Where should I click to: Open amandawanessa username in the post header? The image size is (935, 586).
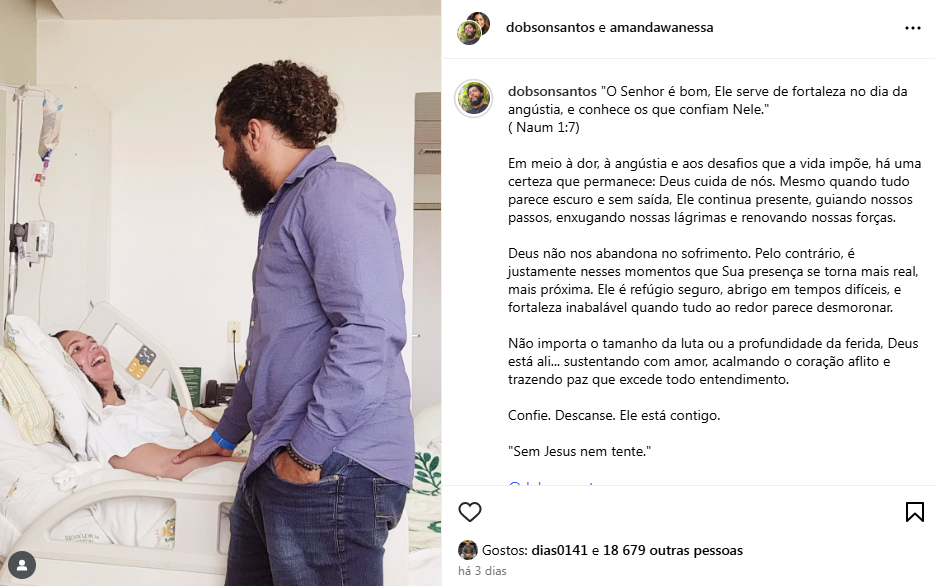click(661, 27)
